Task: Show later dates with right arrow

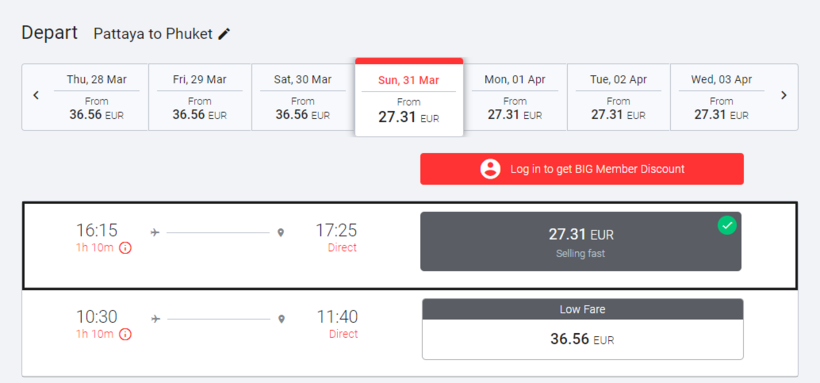Action: click(783, 95)
